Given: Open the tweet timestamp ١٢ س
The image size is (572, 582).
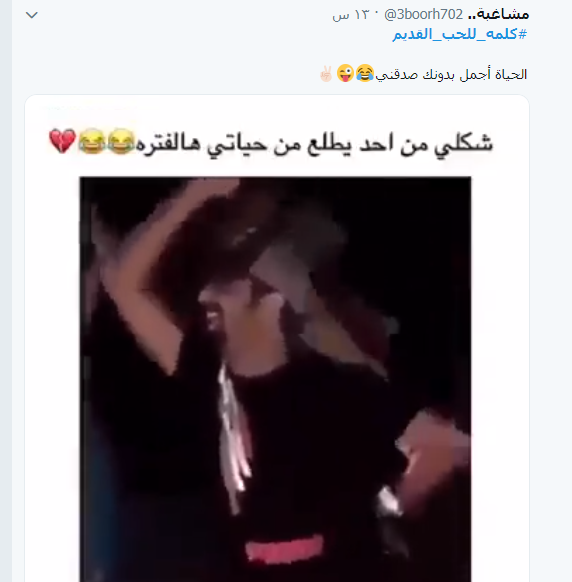Looking at the screenshot, I should 350,15.
